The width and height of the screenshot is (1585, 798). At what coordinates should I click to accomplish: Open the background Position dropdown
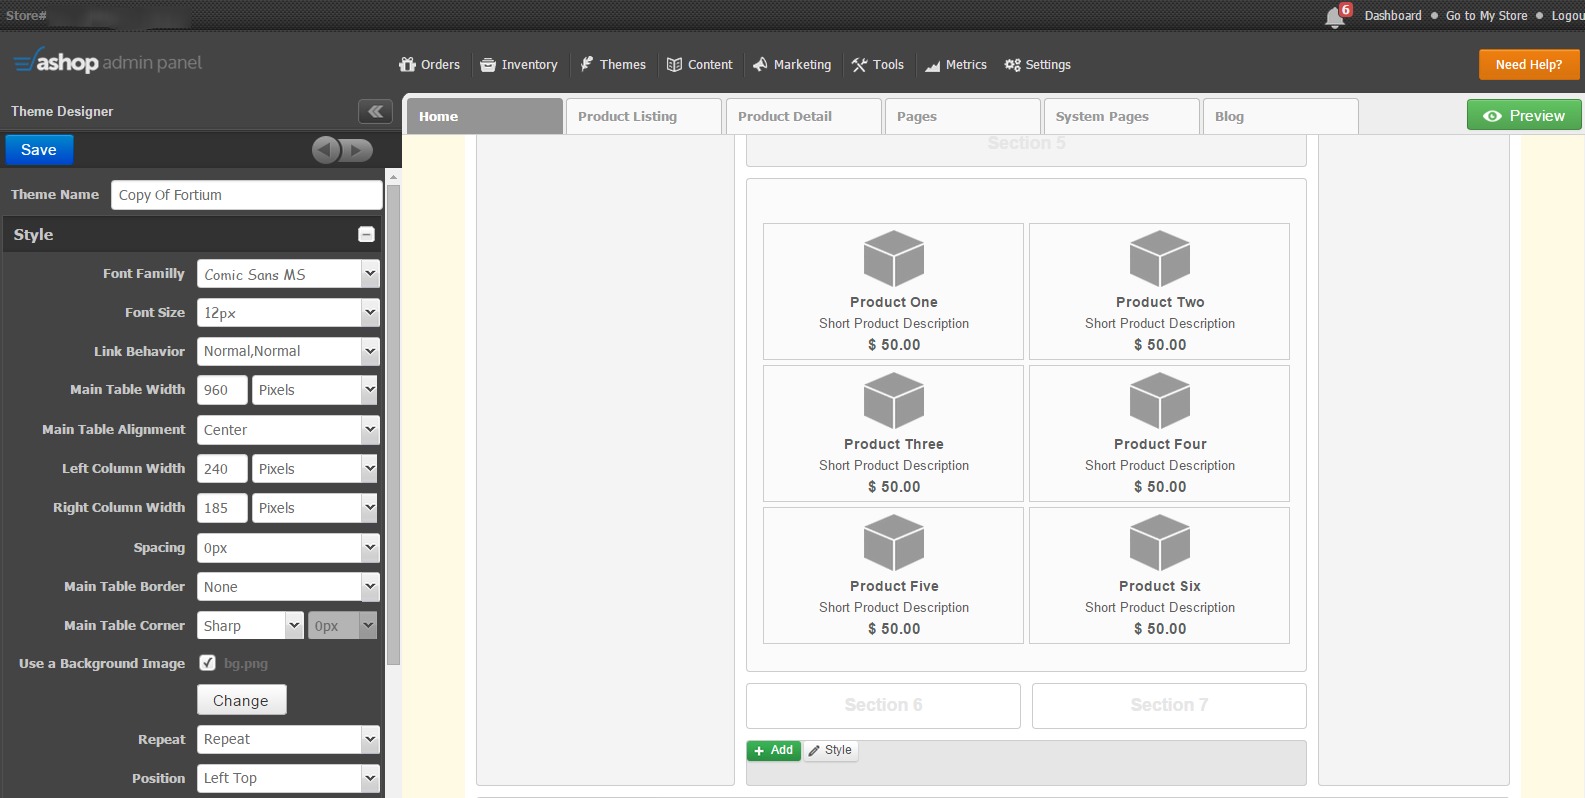(288, 778)
